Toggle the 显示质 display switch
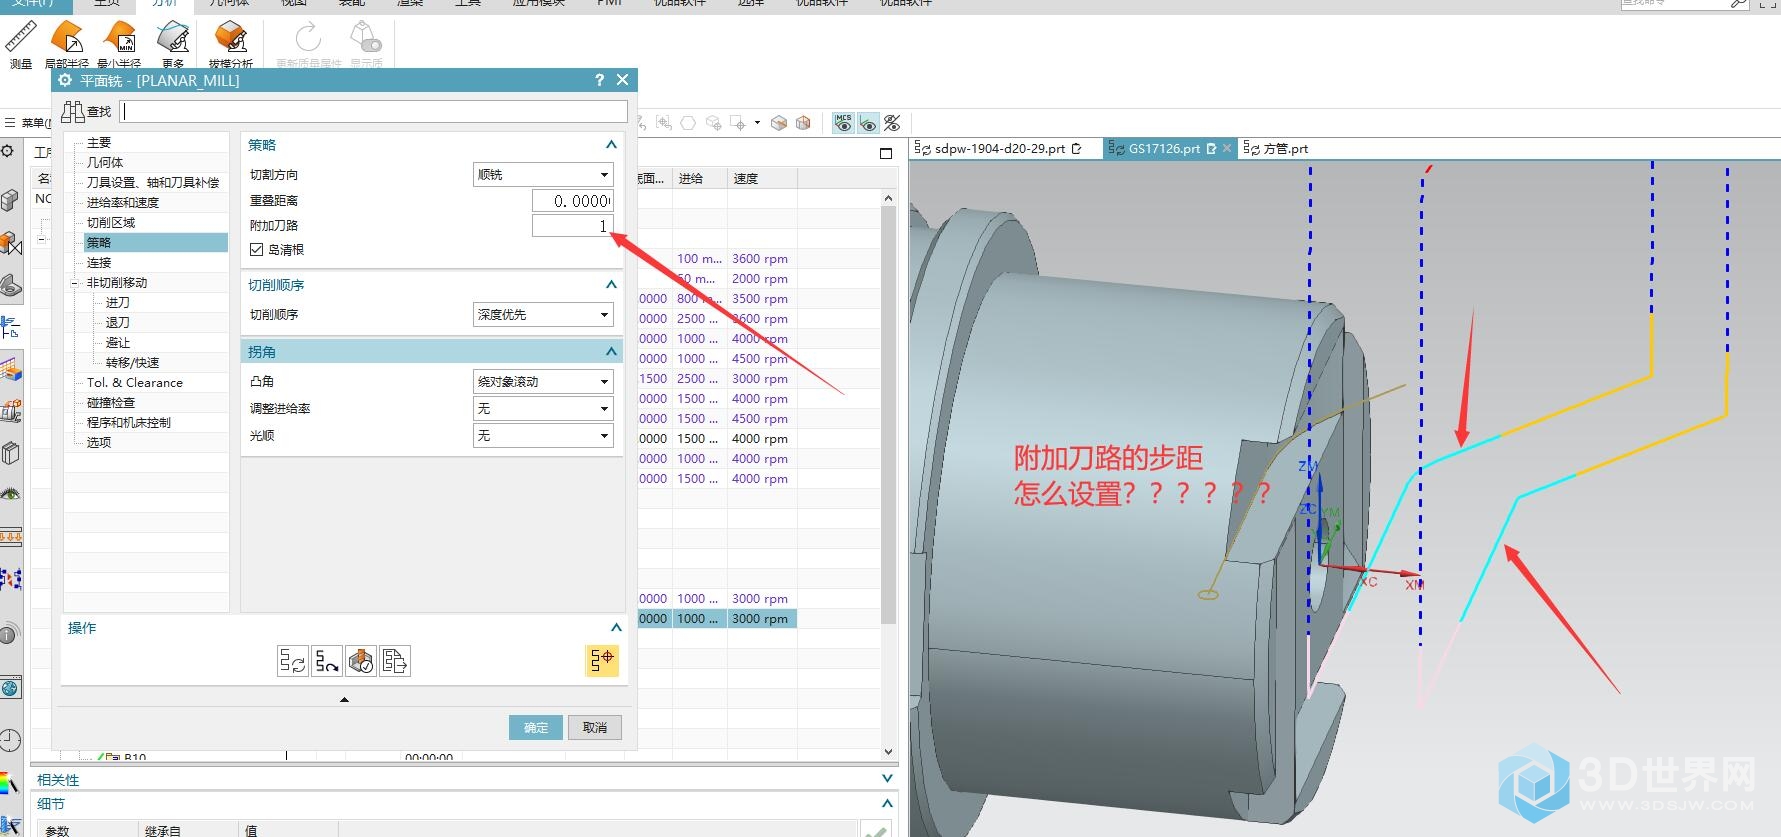The width and height of the screenshot is (1781, 837). (x=366, y=44)
